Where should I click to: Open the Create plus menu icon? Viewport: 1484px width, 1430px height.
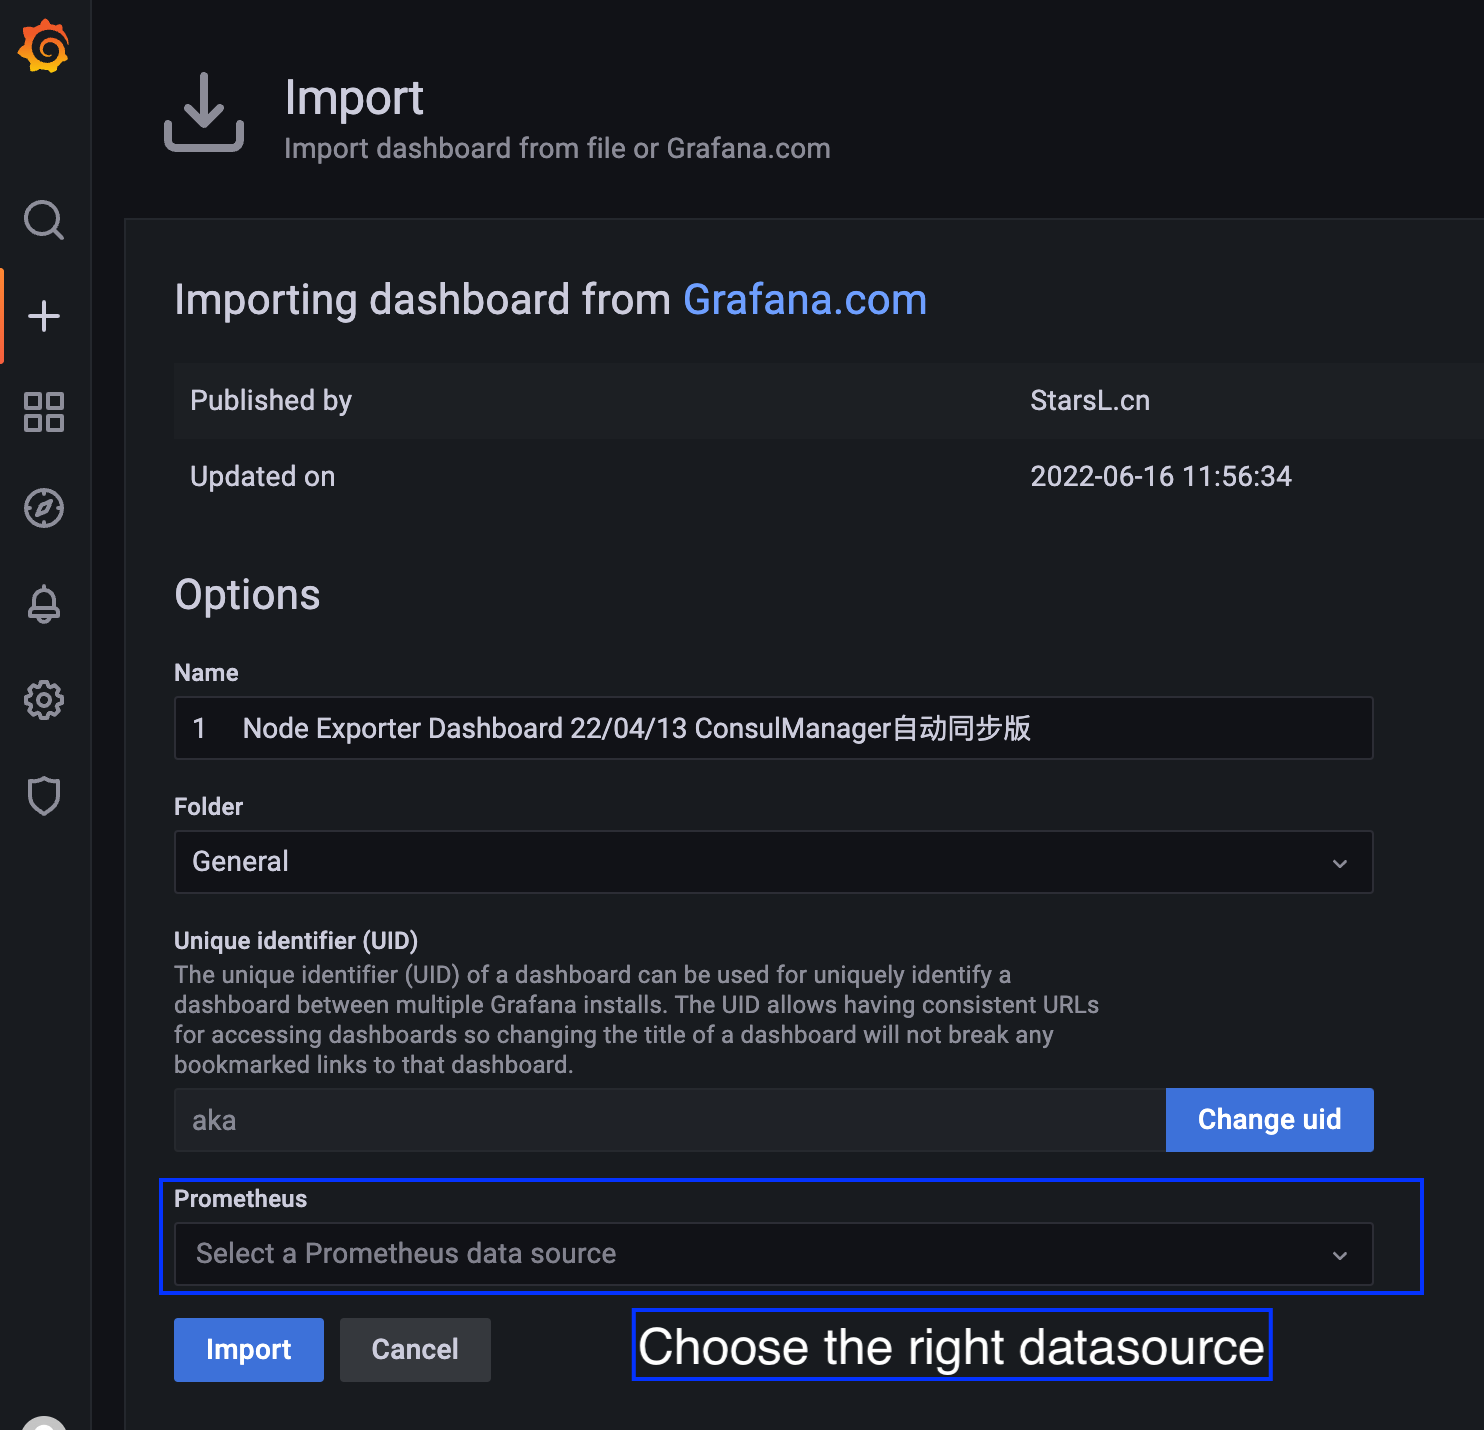(x=44, y=316)
